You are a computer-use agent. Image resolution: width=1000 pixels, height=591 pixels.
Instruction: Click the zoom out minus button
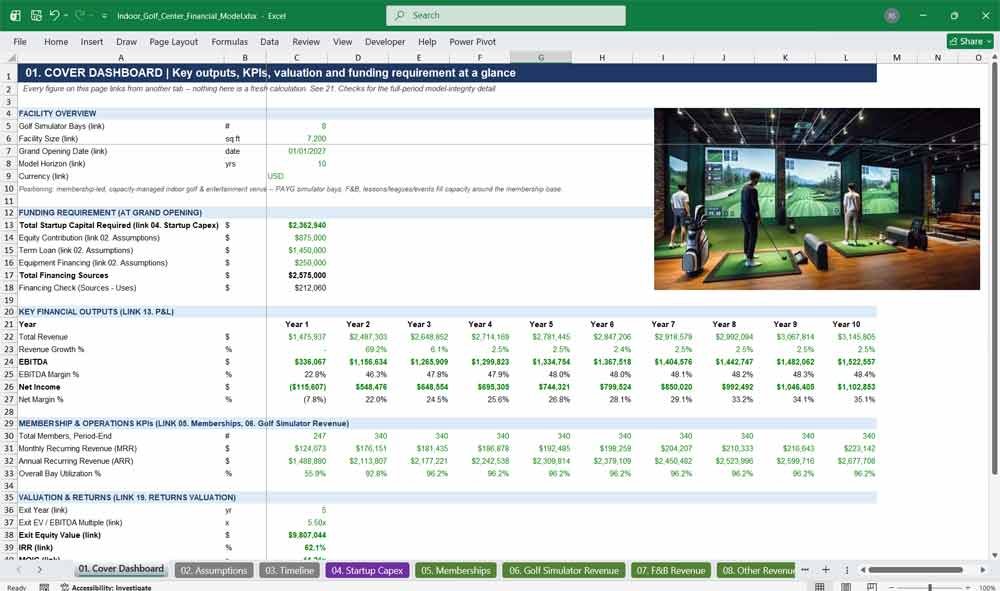[892, 587]
